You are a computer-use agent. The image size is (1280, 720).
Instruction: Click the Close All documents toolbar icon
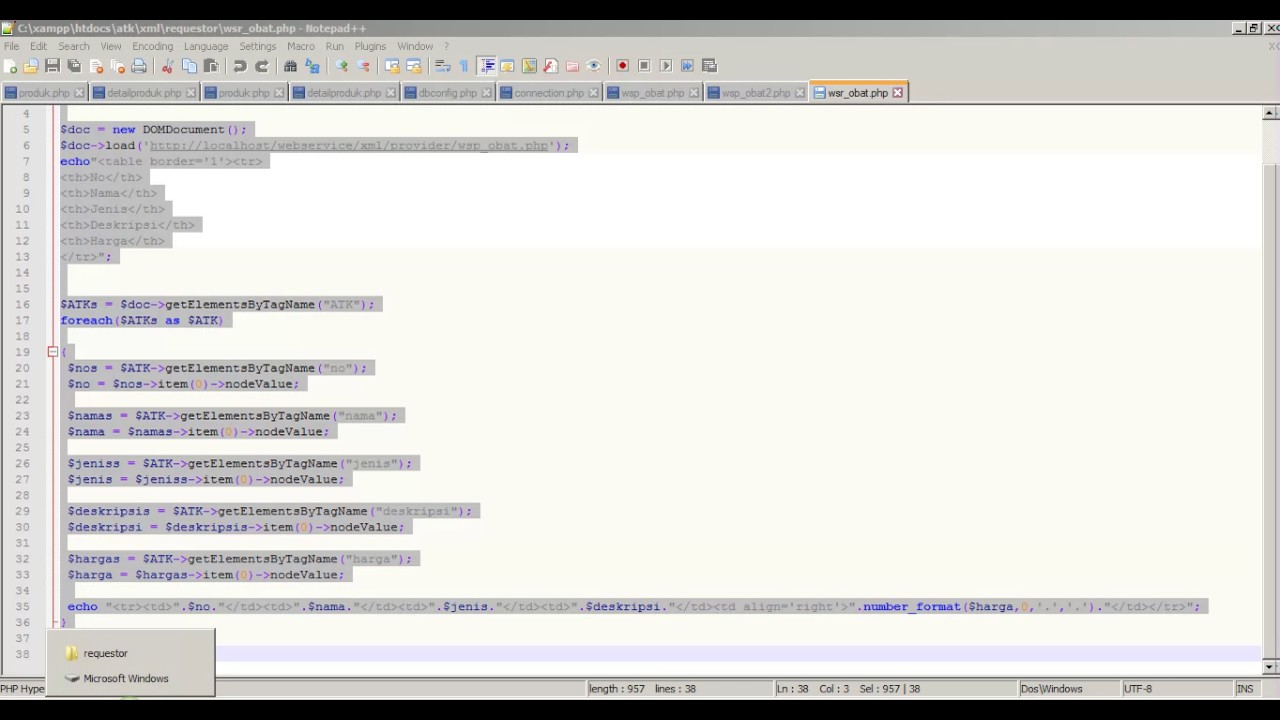(118, 66)
